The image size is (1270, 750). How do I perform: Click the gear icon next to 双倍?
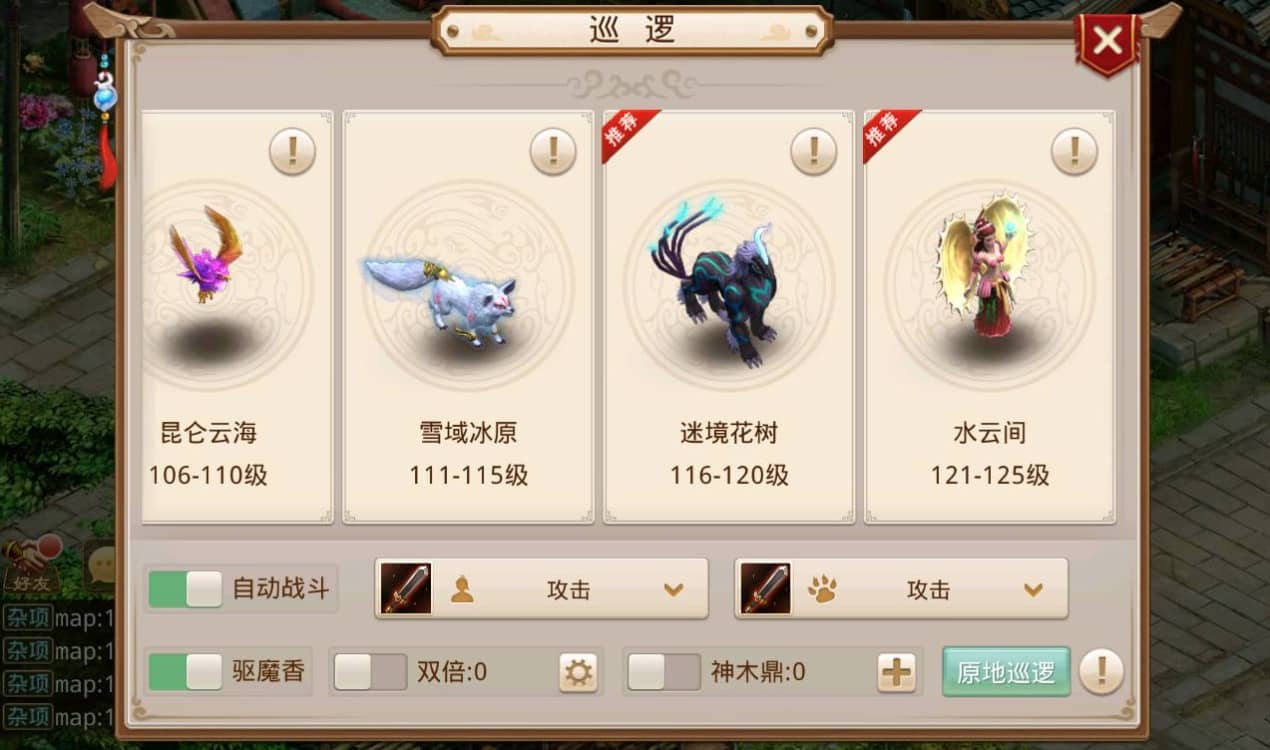point(577,672)
